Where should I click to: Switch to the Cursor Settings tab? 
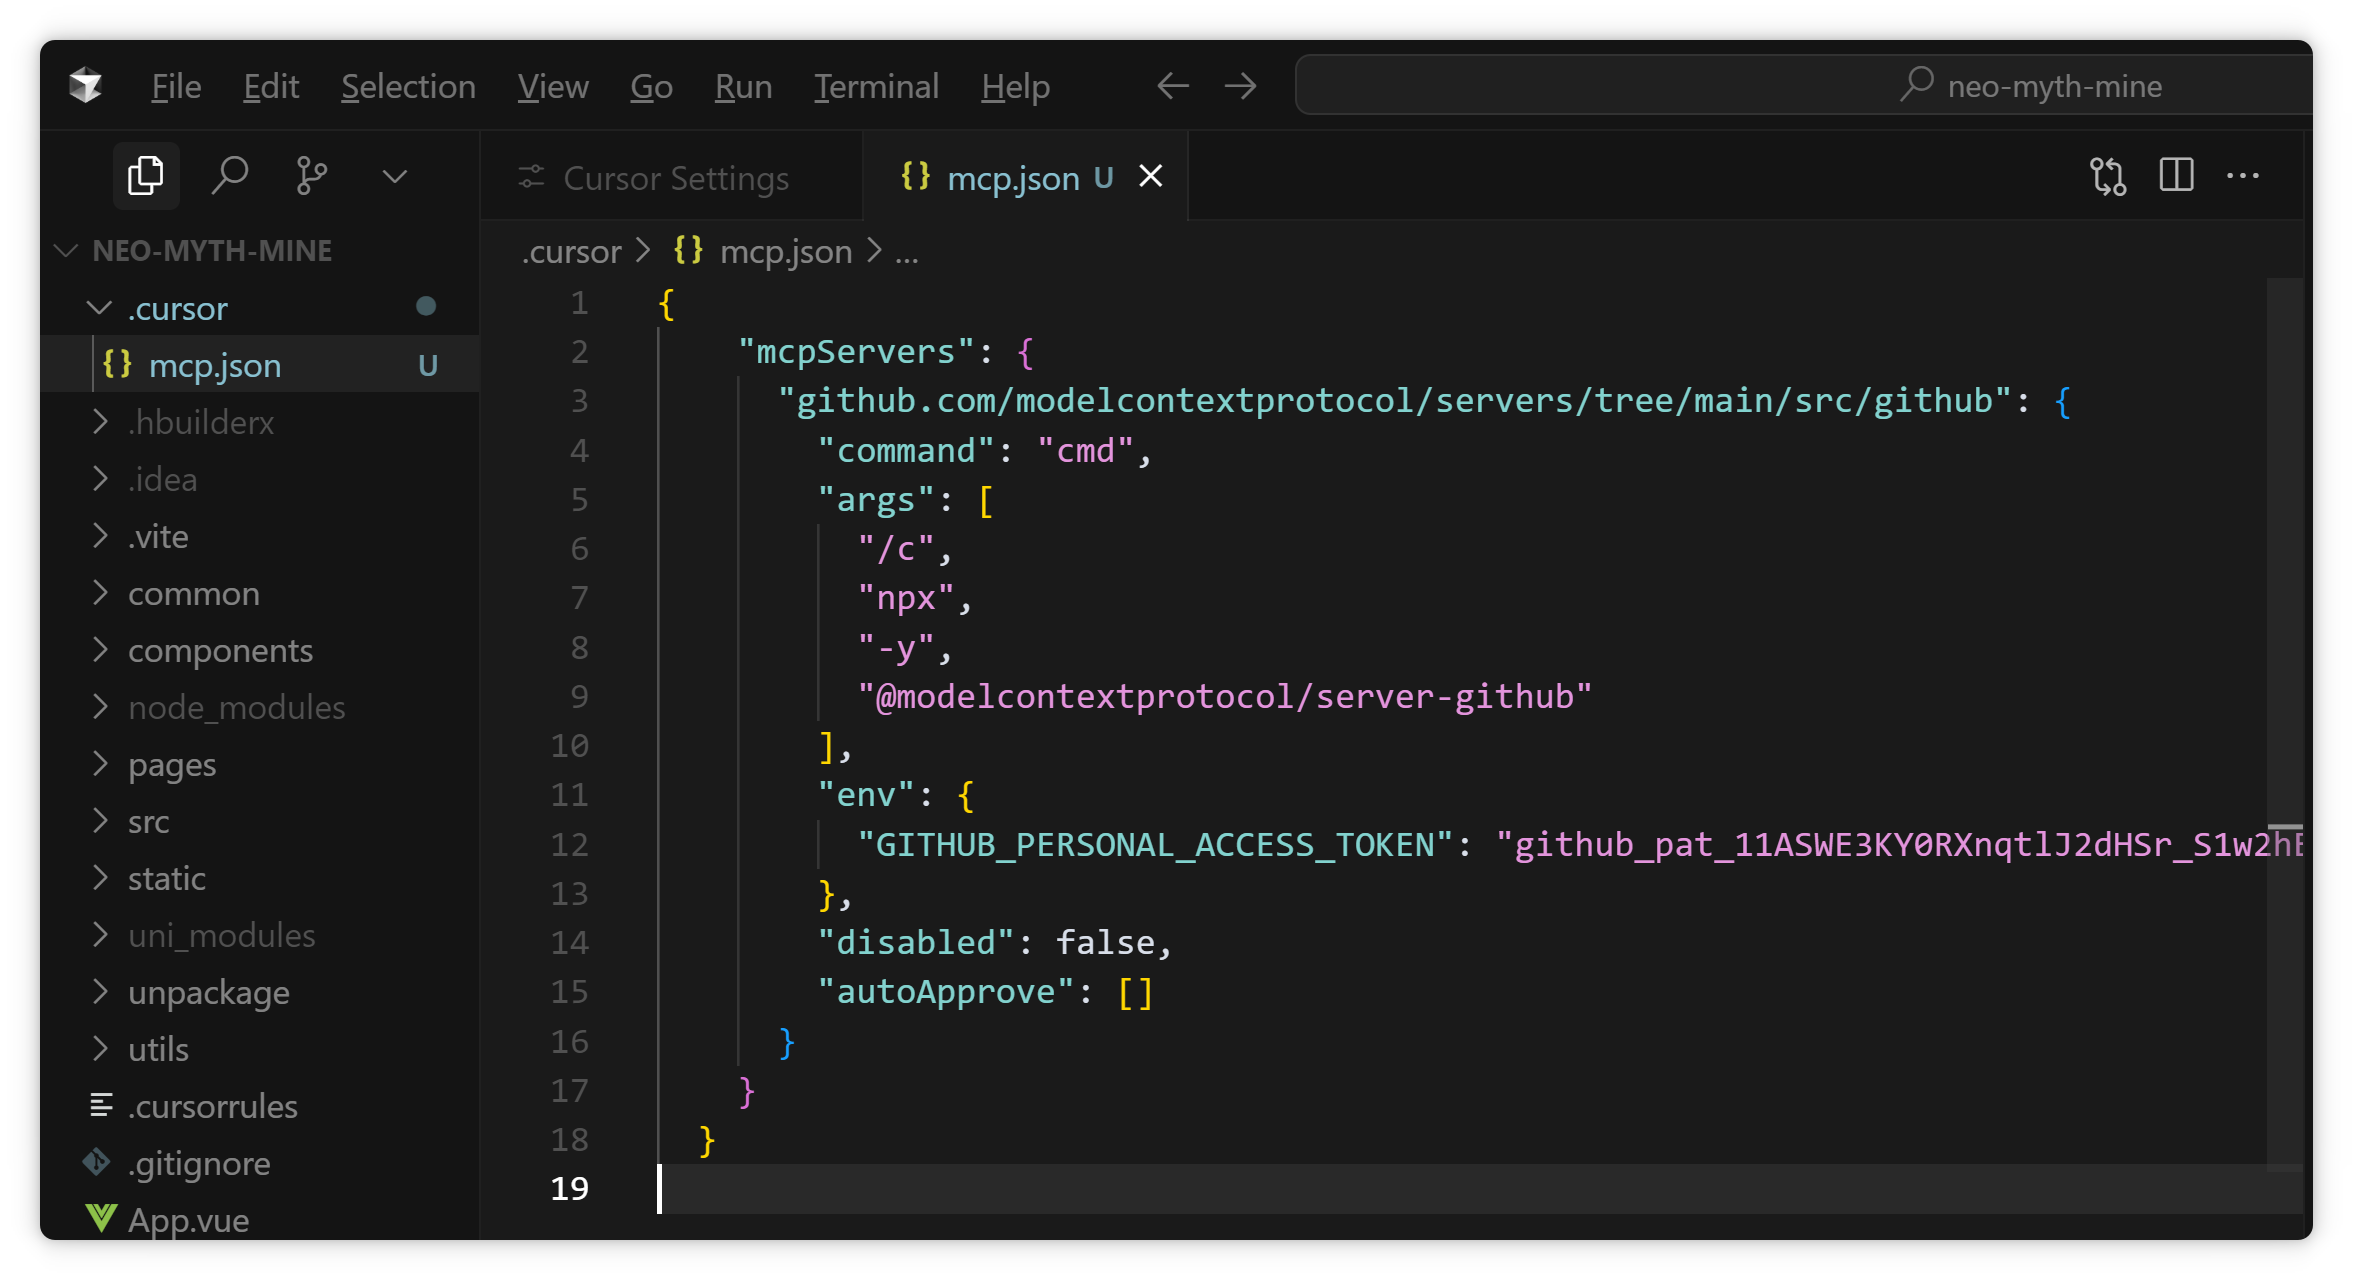[675, 178]
